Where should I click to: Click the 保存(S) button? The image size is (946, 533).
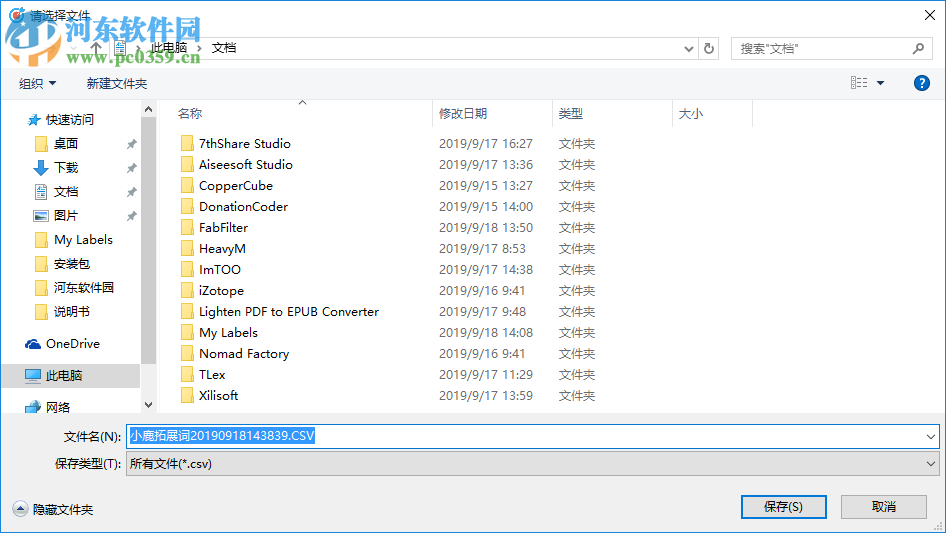click(783, 506)
